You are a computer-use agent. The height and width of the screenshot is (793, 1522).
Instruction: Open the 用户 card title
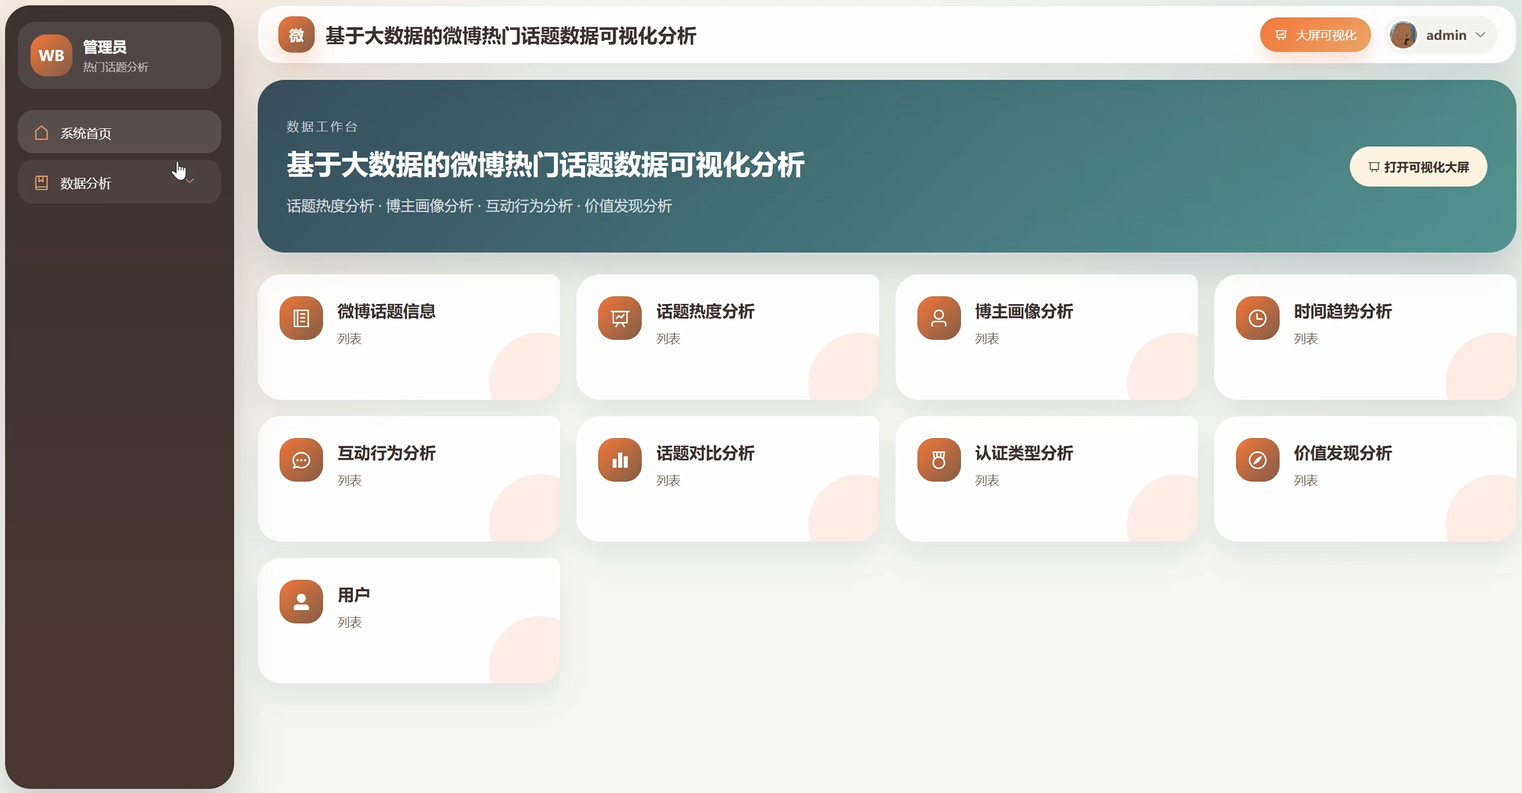click(x=354, y=595)
